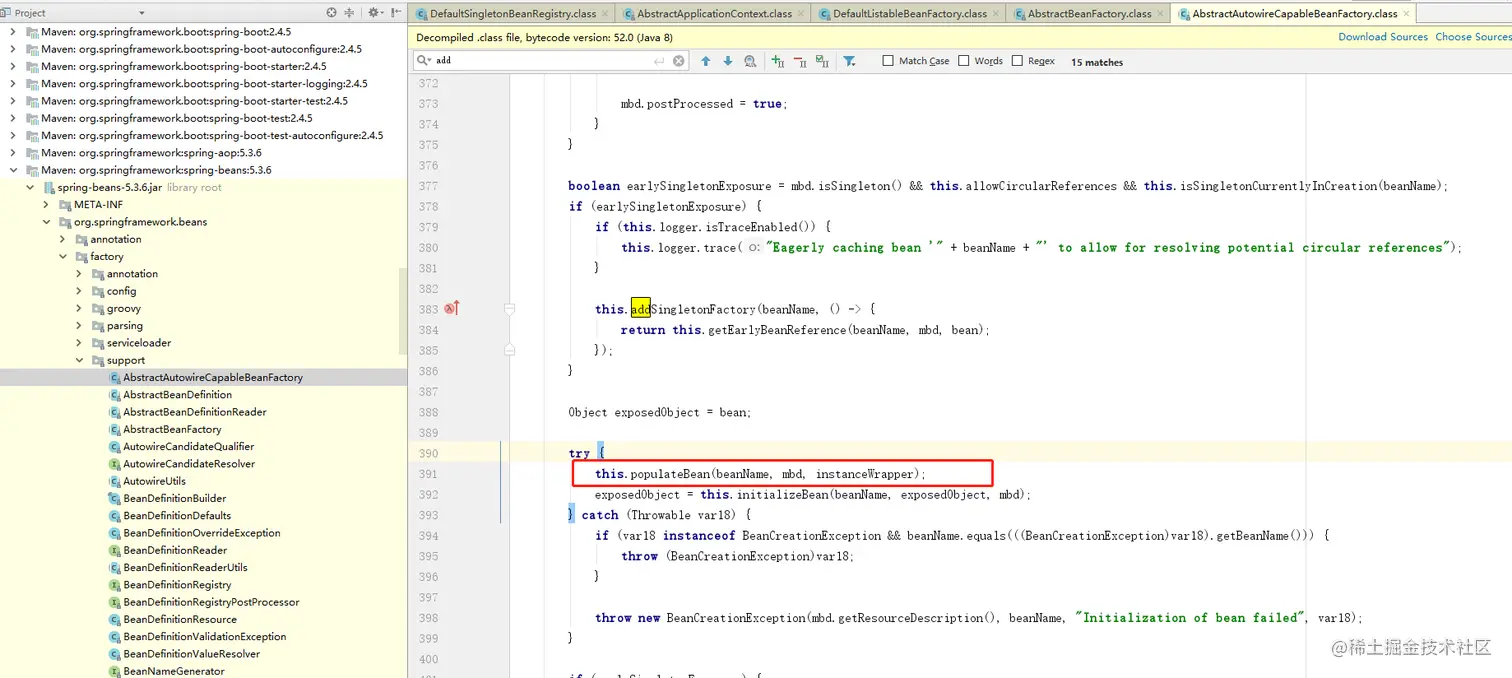Select AutowireCandidateQualifier class
Screen dimensions: 1512x678
[188, 447]
